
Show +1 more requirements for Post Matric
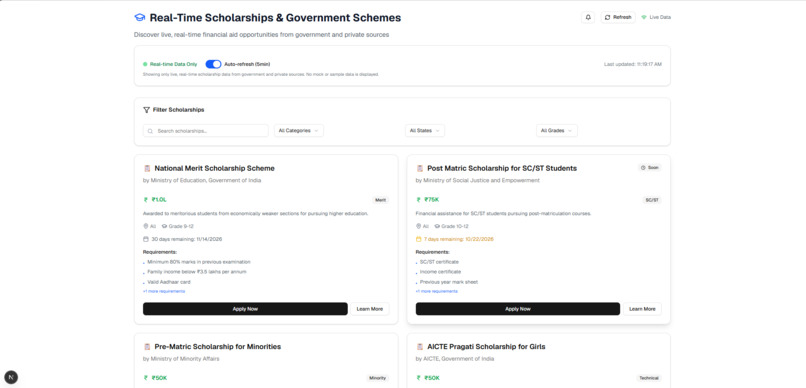(x=436, y=291)
